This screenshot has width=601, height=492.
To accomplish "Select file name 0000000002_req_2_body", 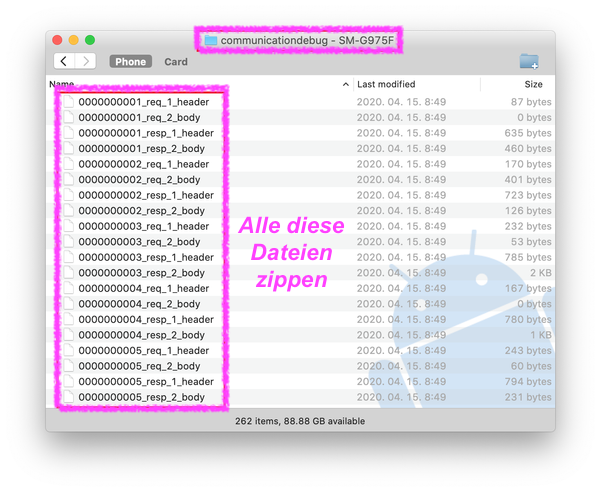I will tap(140, 179).
